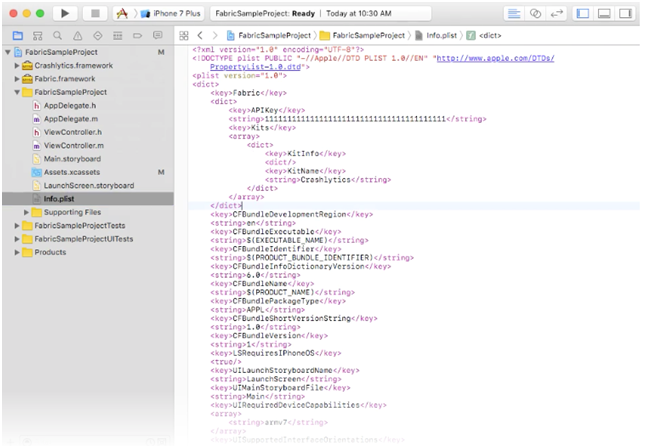Go back in editor history
Image resolution: width=646 pixels, height=448 pixels.
click(200, 35)
